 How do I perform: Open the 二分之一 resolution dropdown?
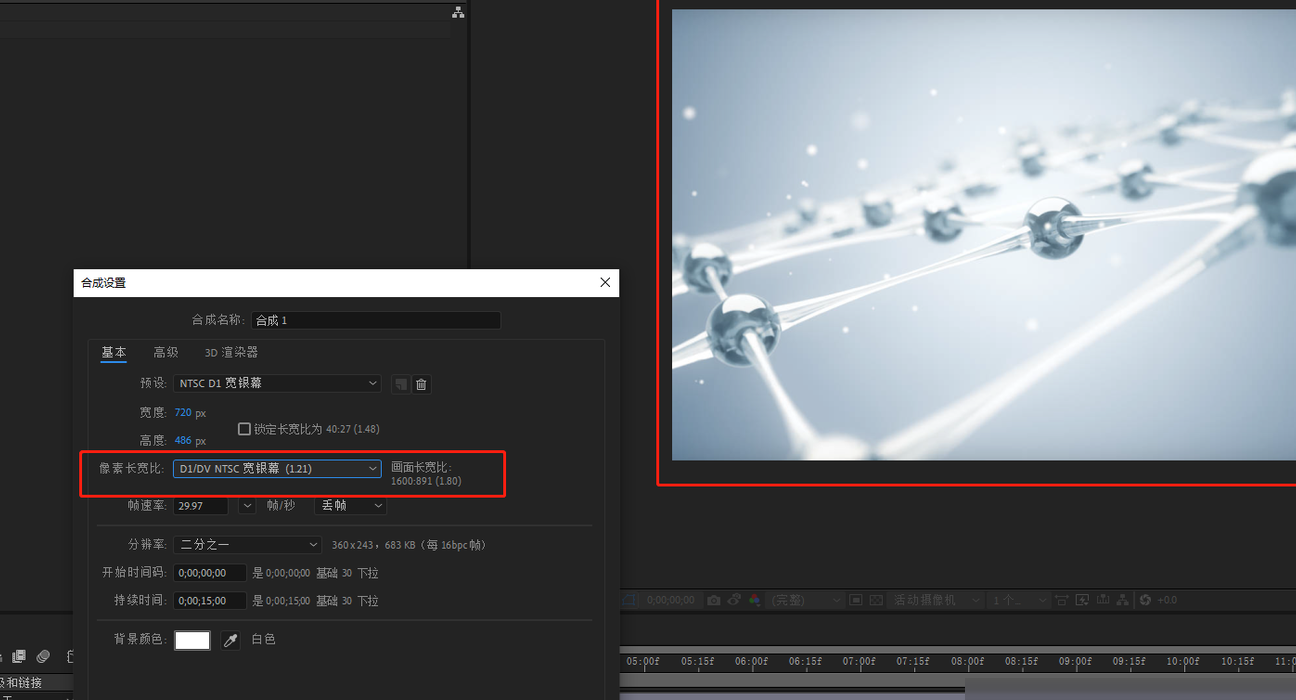tap(247, 545)
